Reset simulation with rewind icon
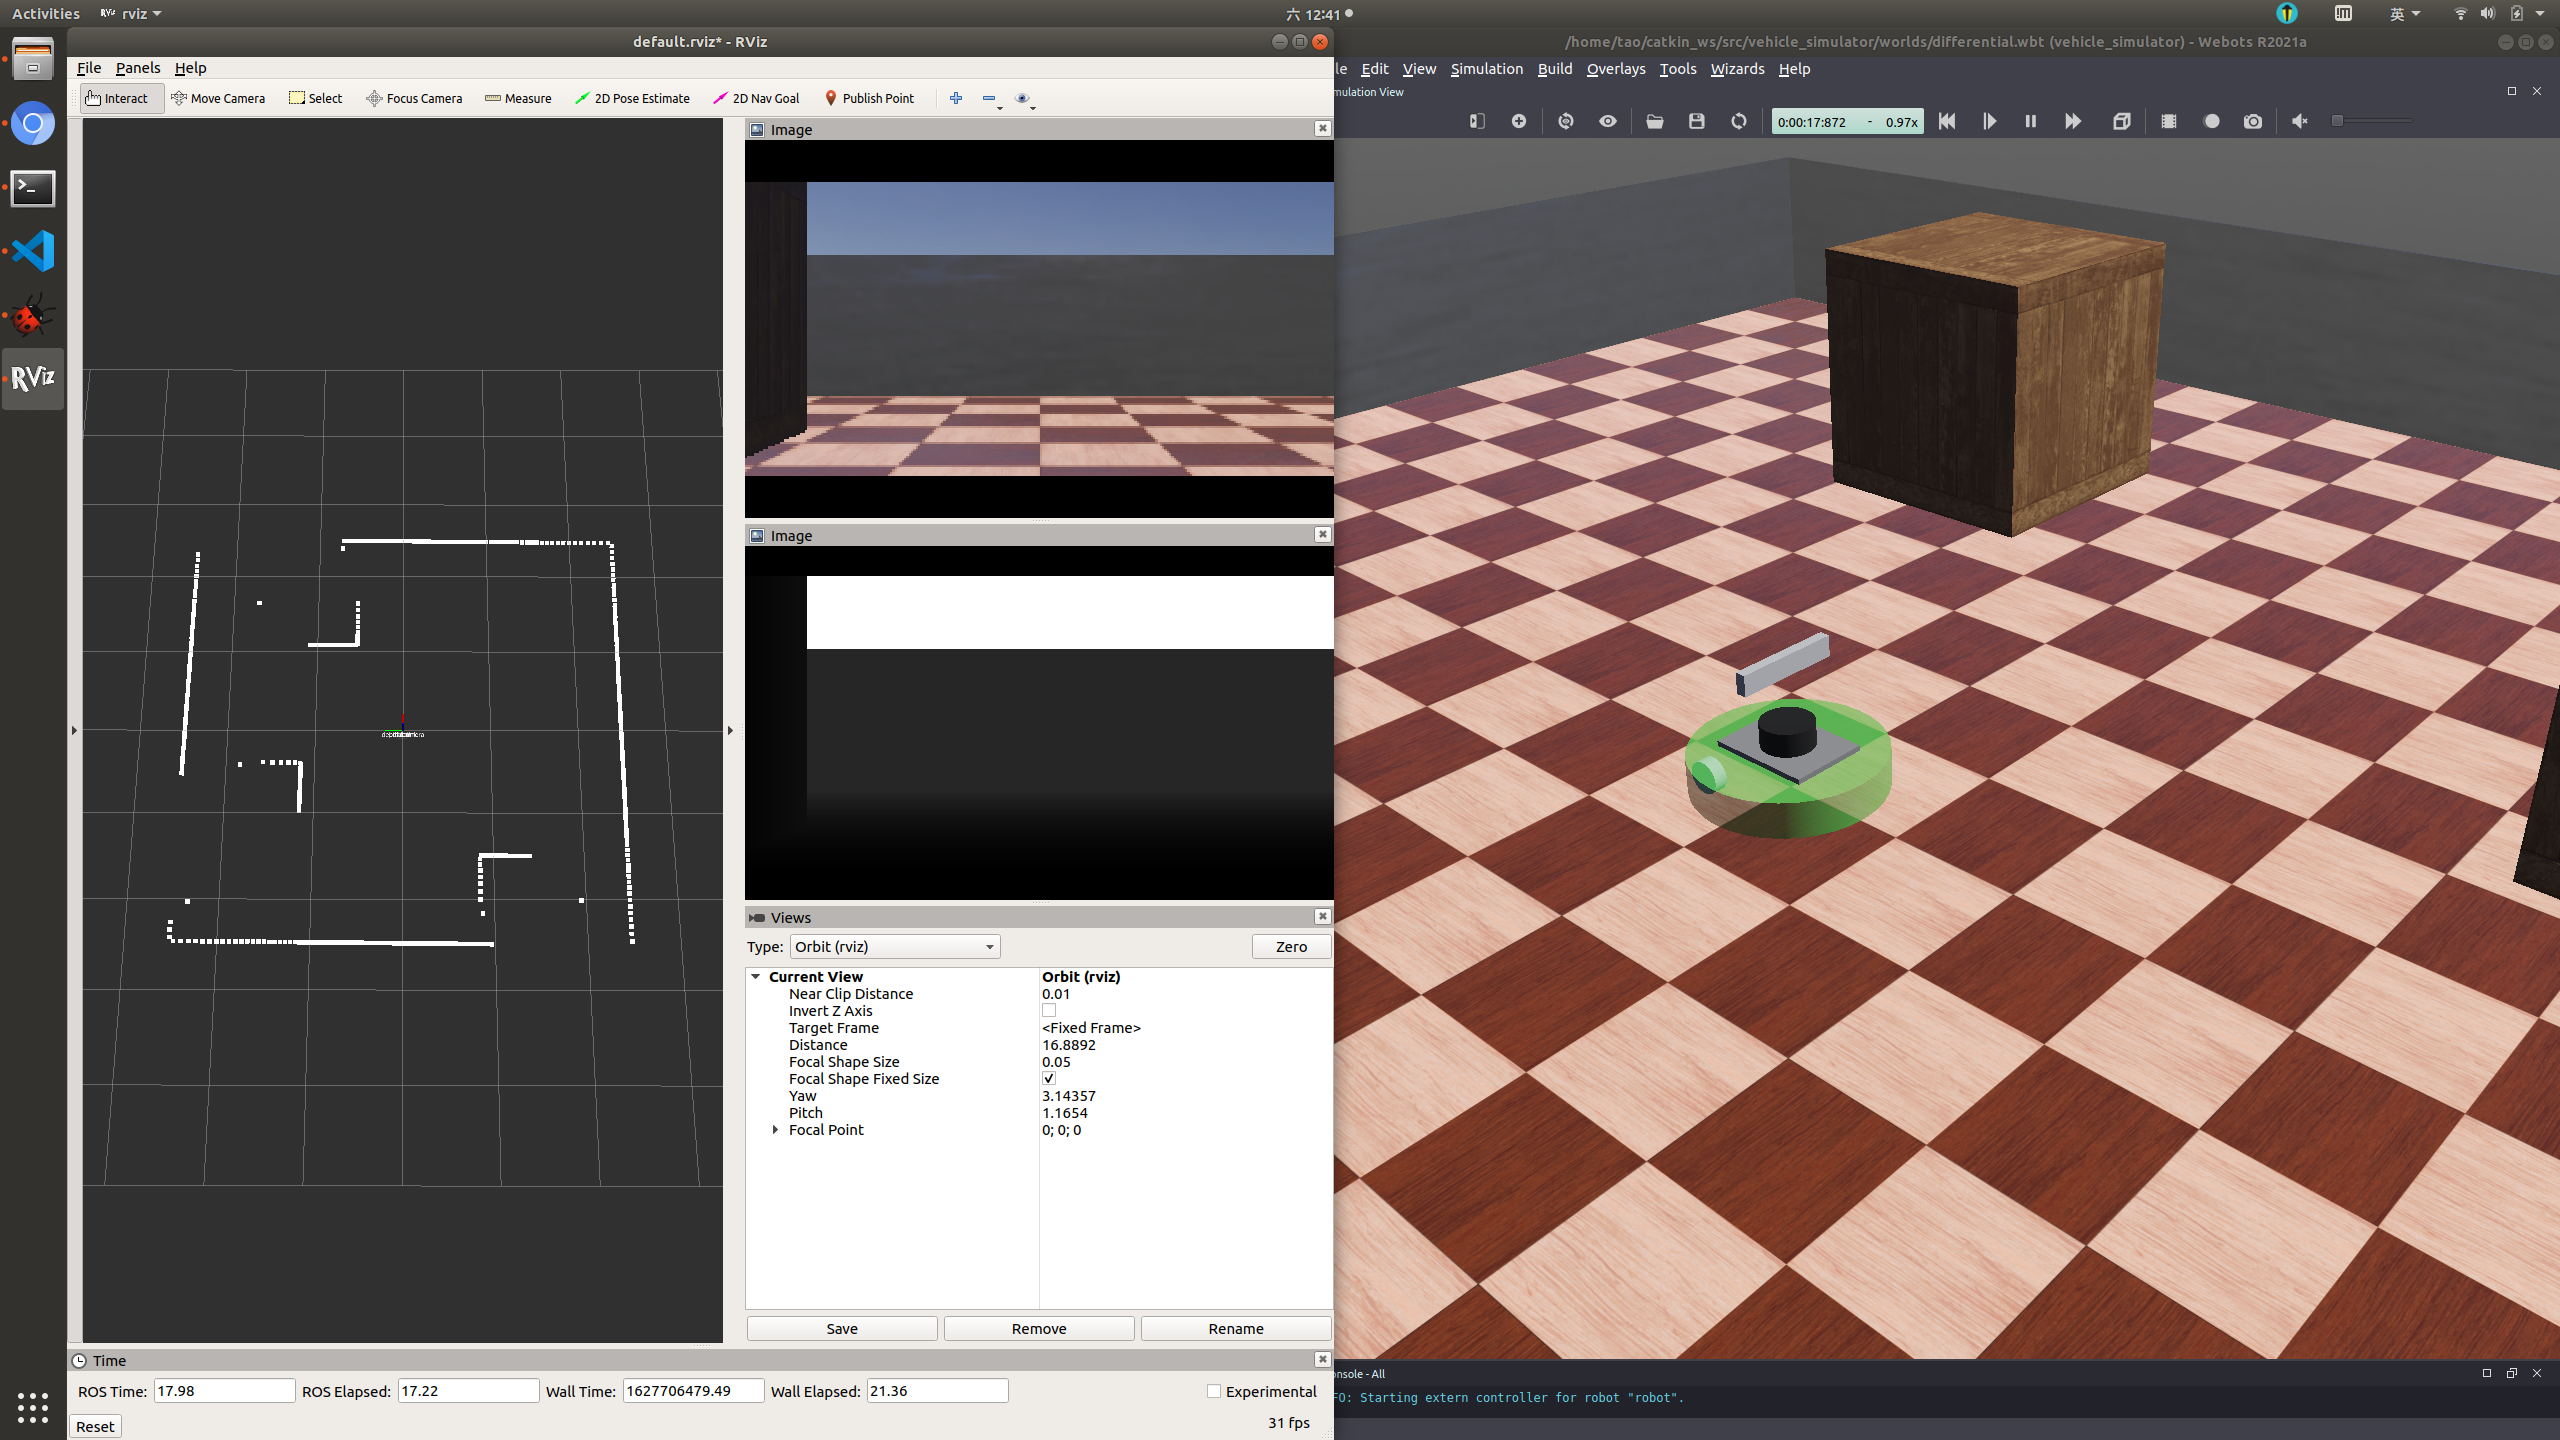Screen dimensions: 2560x1440 [x=1946, y=121]
